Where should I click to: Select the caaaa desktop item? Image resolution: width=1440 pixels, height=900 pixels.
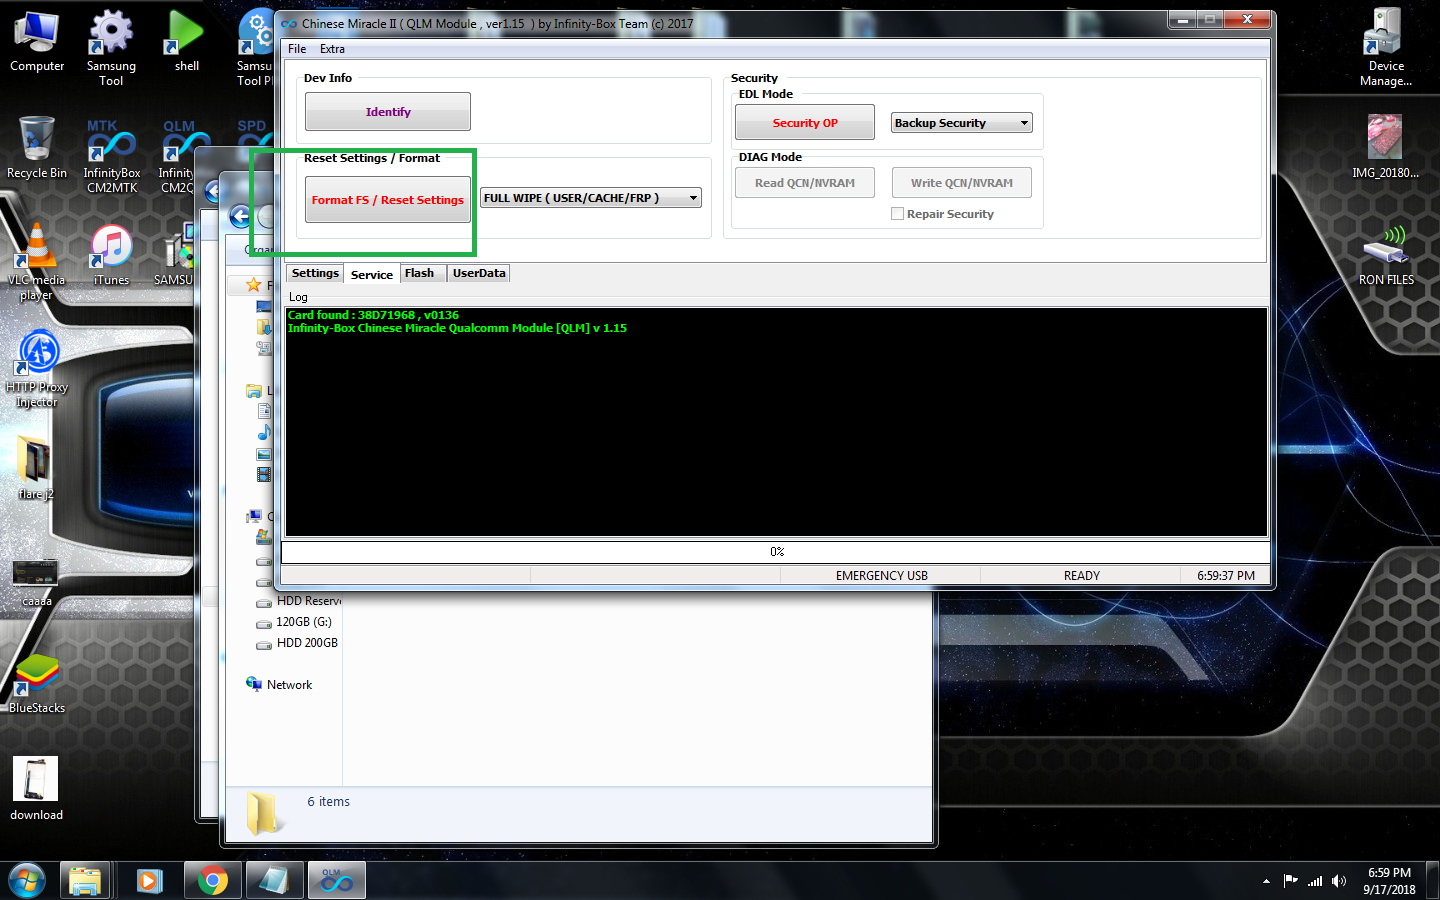pos(36,582)
